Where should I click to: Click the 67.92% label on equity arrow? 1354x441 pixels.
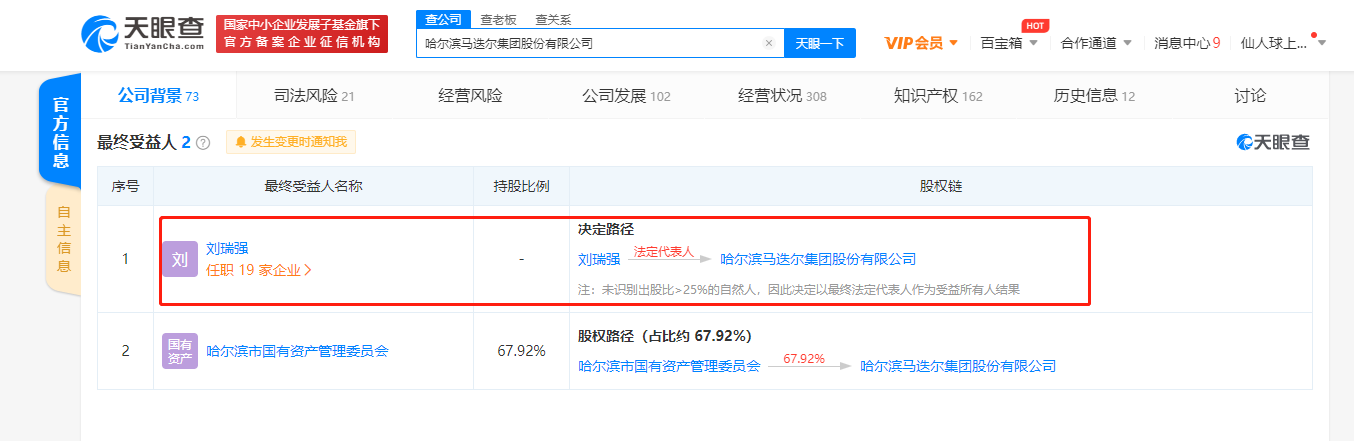pyautogui.click(x=804, y=358)
